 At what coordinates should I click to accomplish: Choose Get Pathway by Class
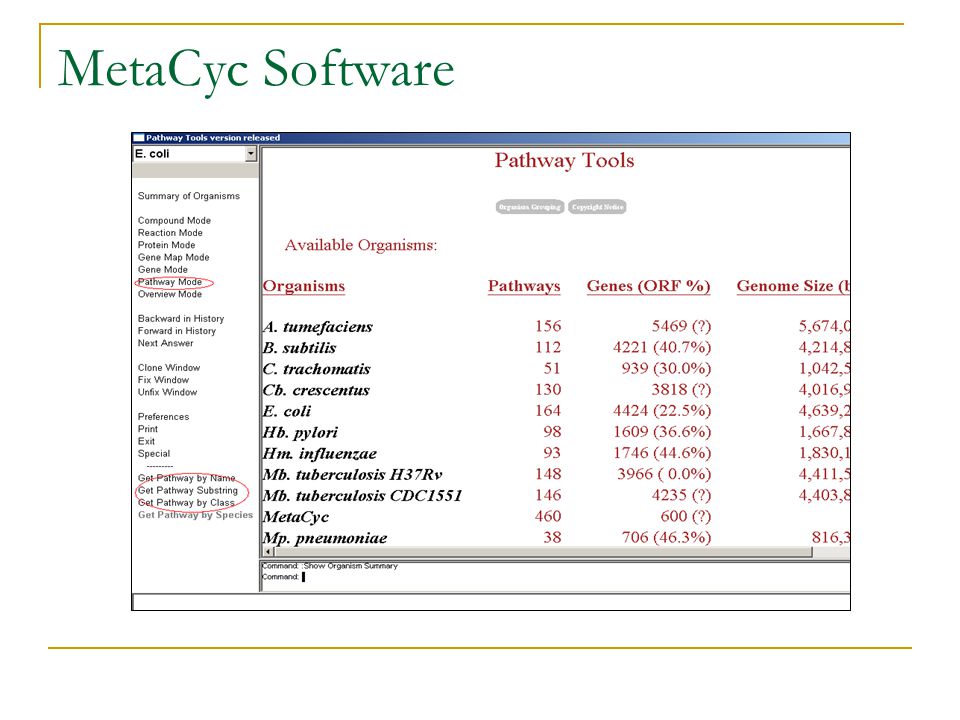(186, 502)
